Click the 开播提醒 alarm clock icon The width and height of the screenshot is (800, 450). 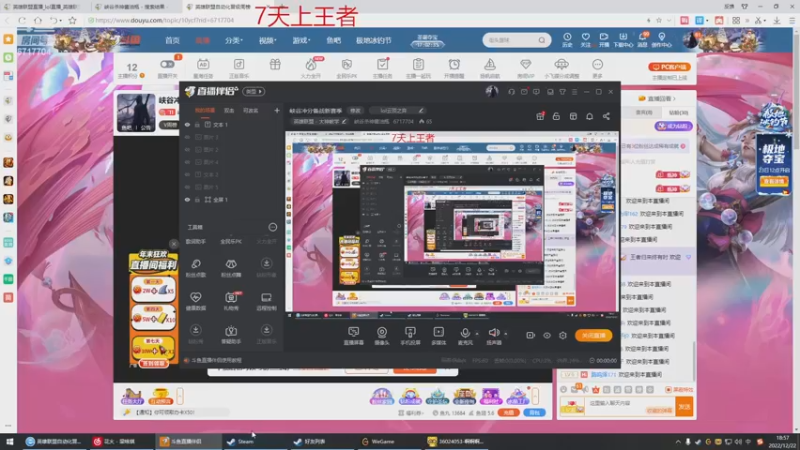click(454, 65)
